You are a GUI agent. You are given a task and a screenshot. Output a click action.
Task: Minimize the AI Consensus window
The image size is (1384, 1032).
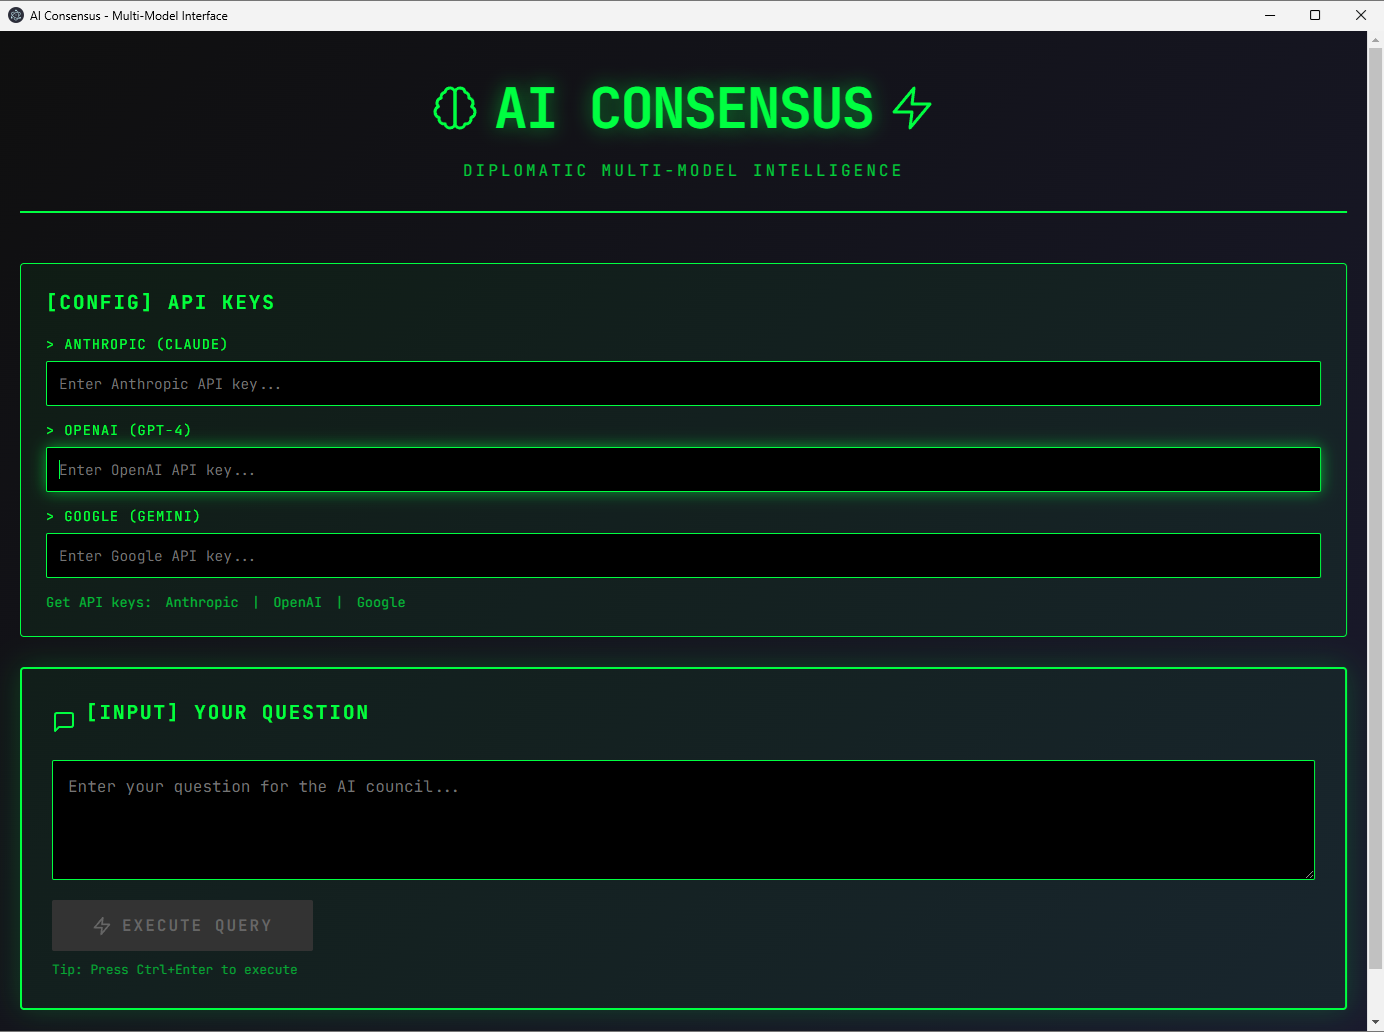pos(1269,15)
